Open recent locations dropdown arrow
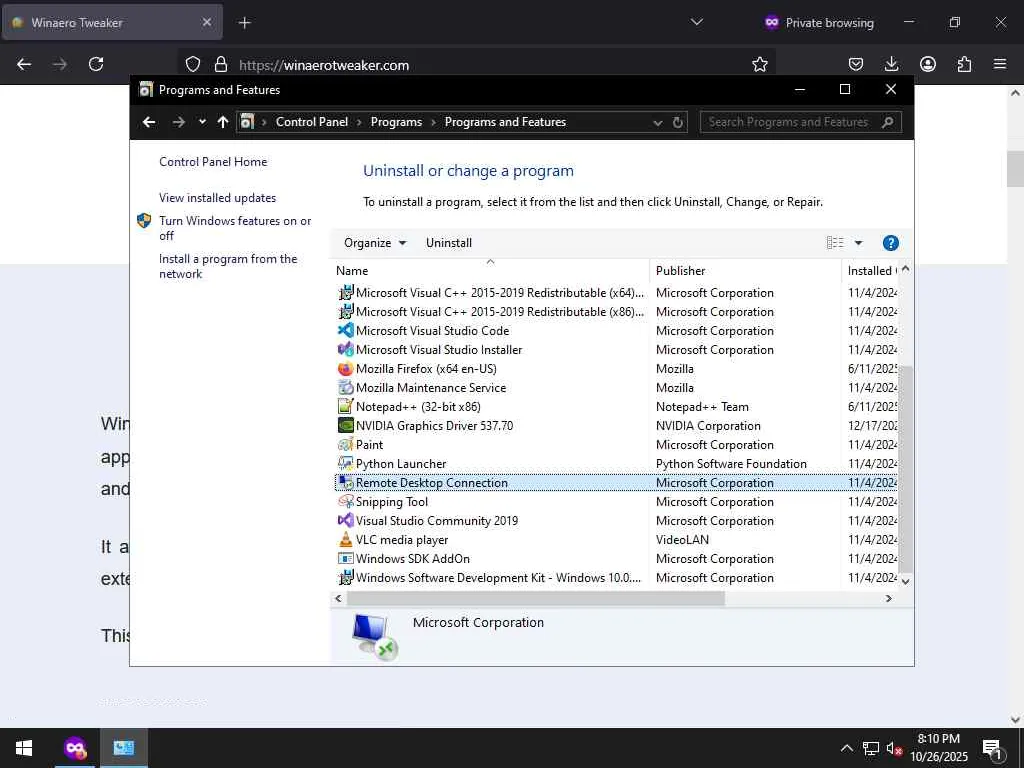This screenshot has width=1024, height=768. 202,121
